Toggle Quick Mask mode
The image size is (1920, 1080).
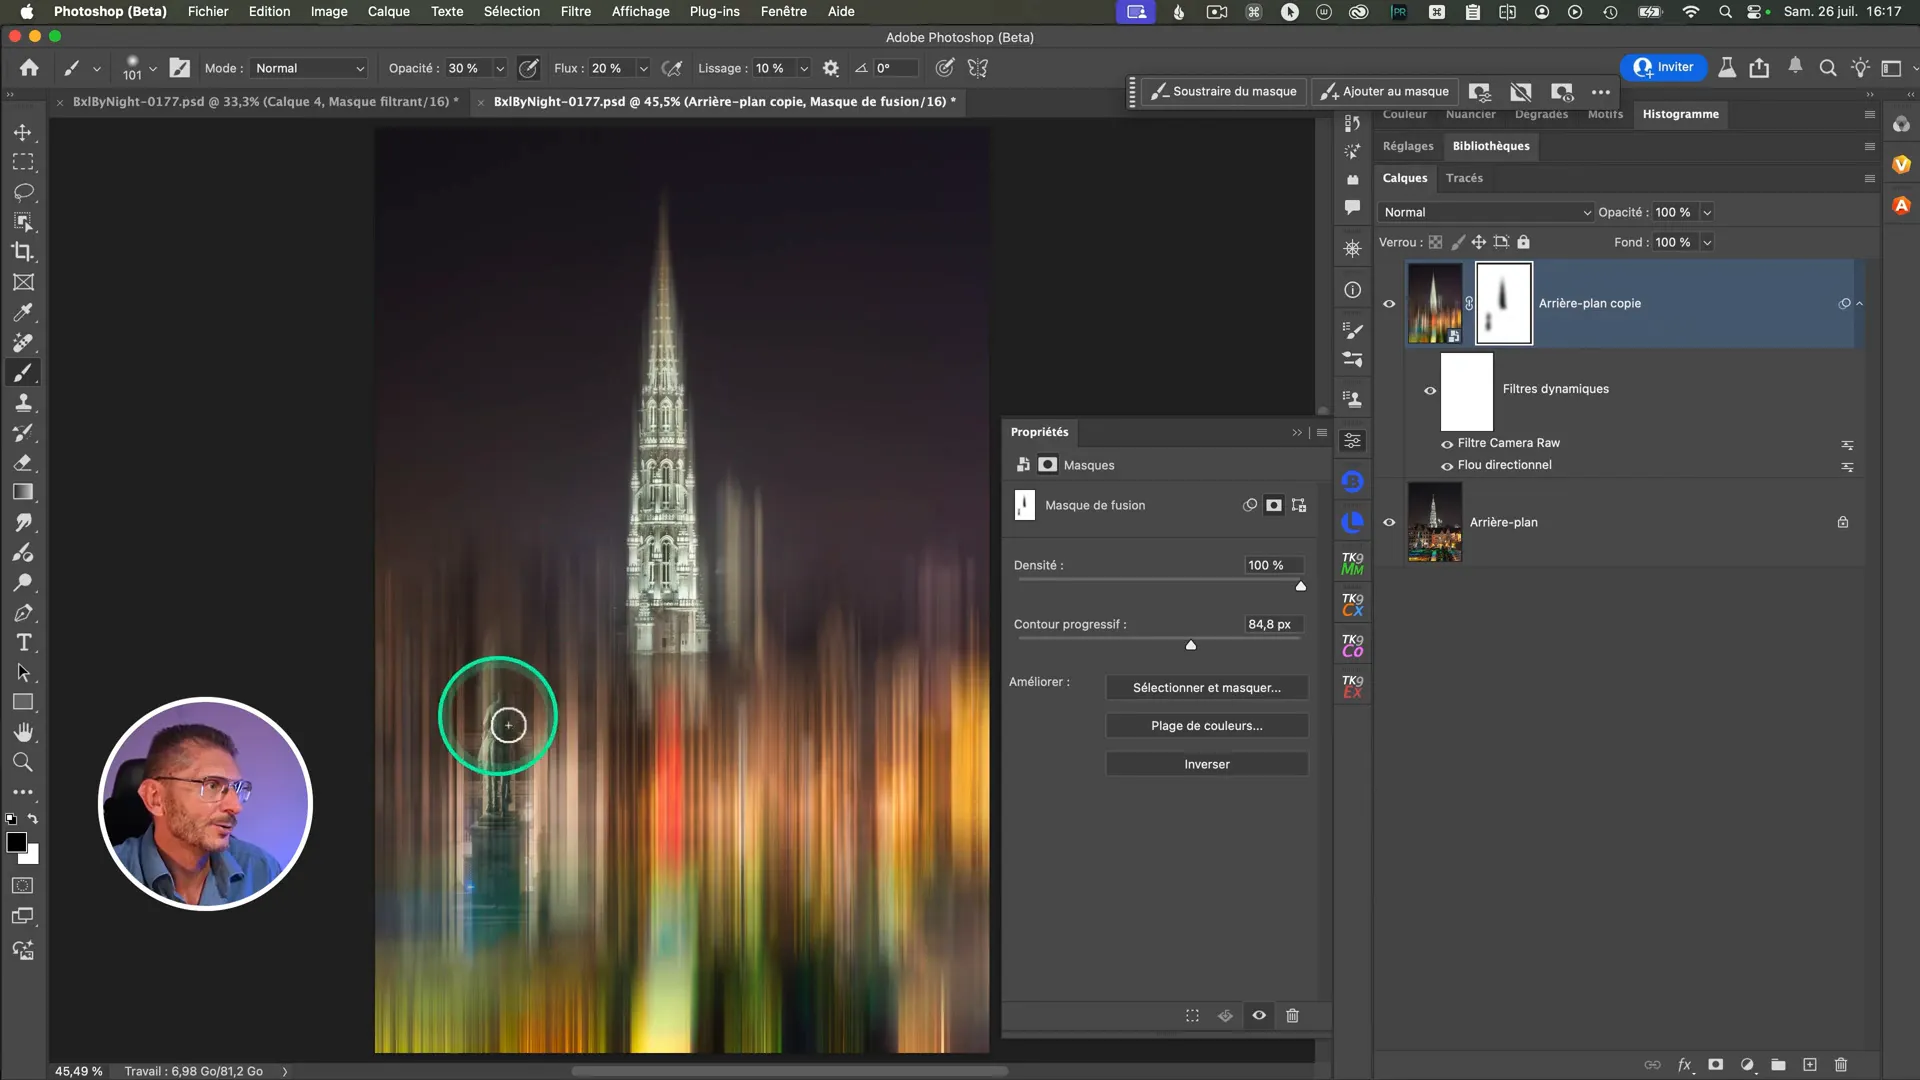pos(22,886)
